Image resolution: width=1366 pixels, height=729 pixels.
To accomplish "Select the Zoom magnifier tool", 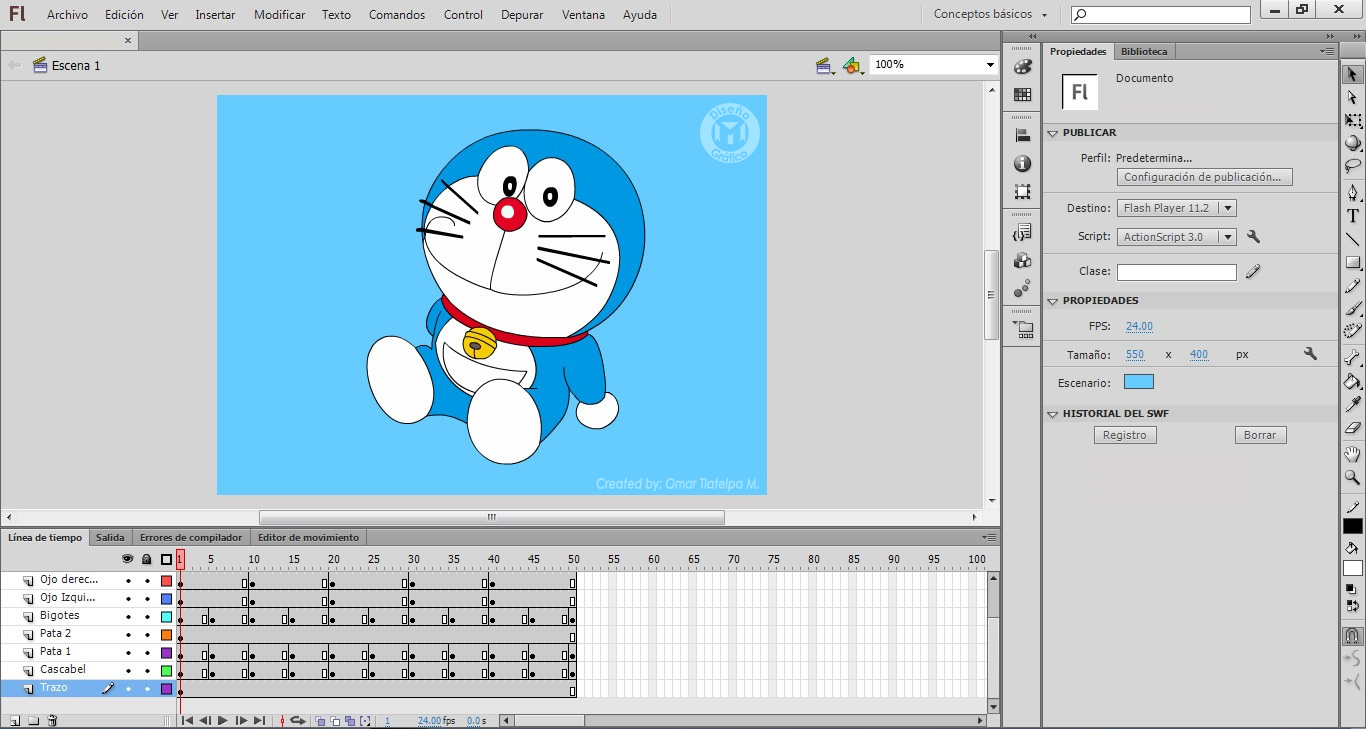I will pyautogui.click(x=1352, y=478).
